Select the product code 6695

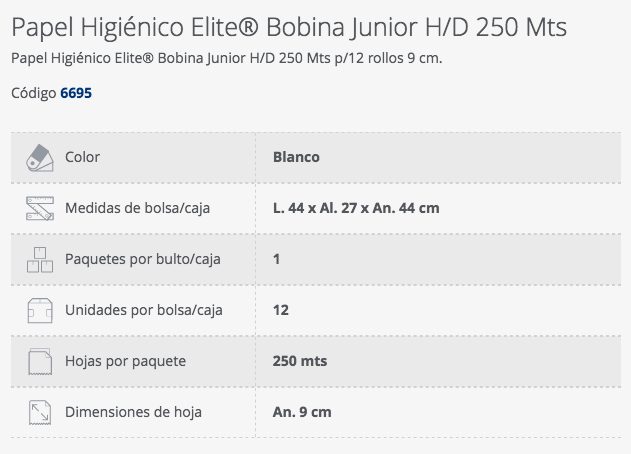76,93
